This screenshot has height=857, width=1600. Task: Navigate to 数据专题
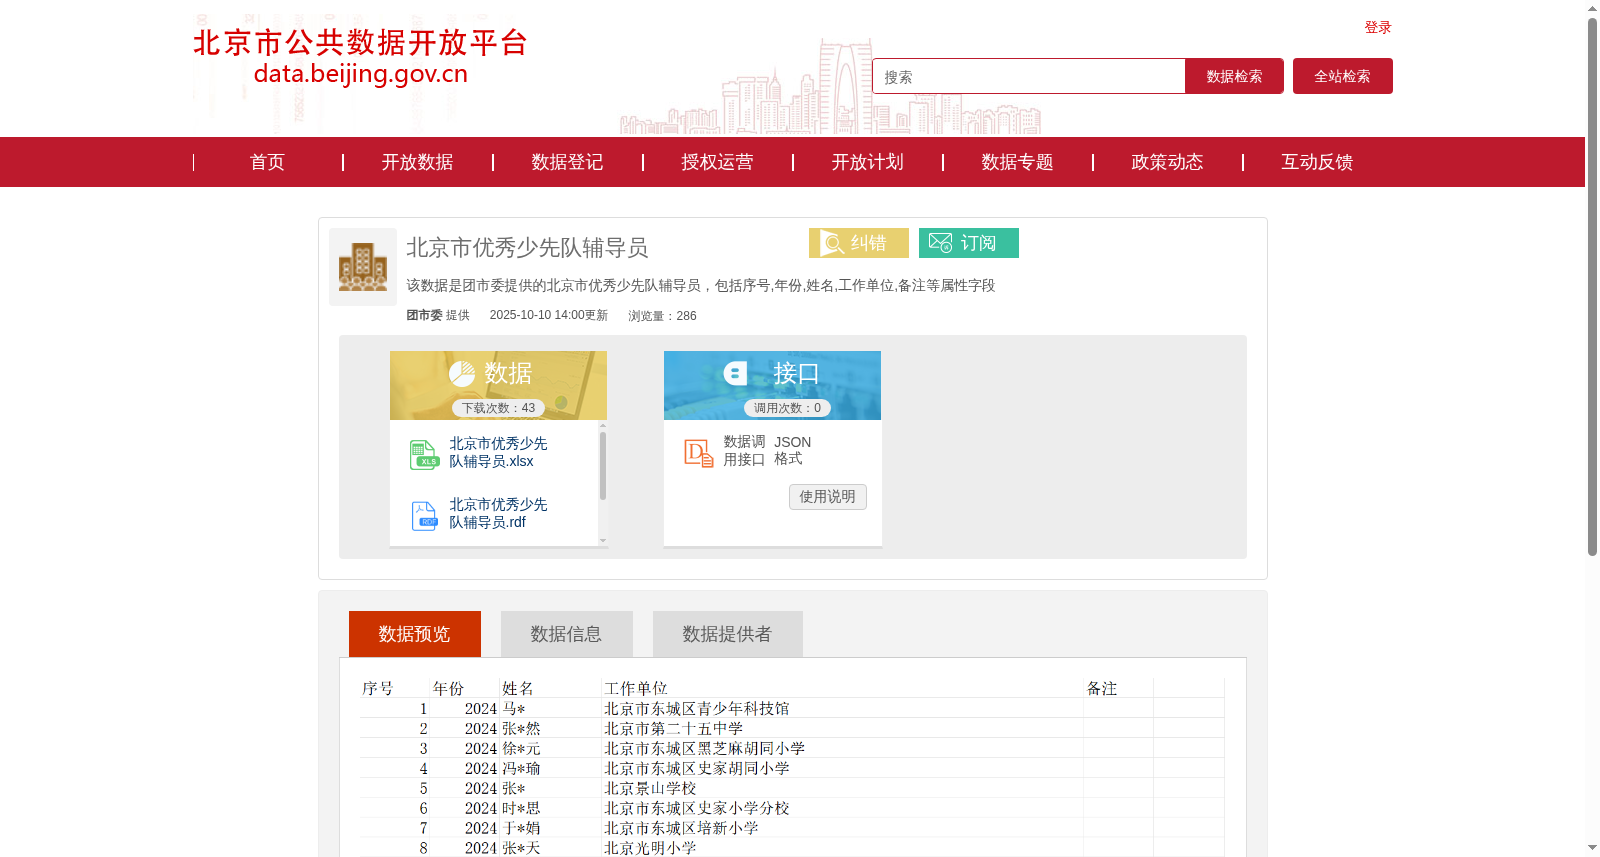(x=1017, y=162)
